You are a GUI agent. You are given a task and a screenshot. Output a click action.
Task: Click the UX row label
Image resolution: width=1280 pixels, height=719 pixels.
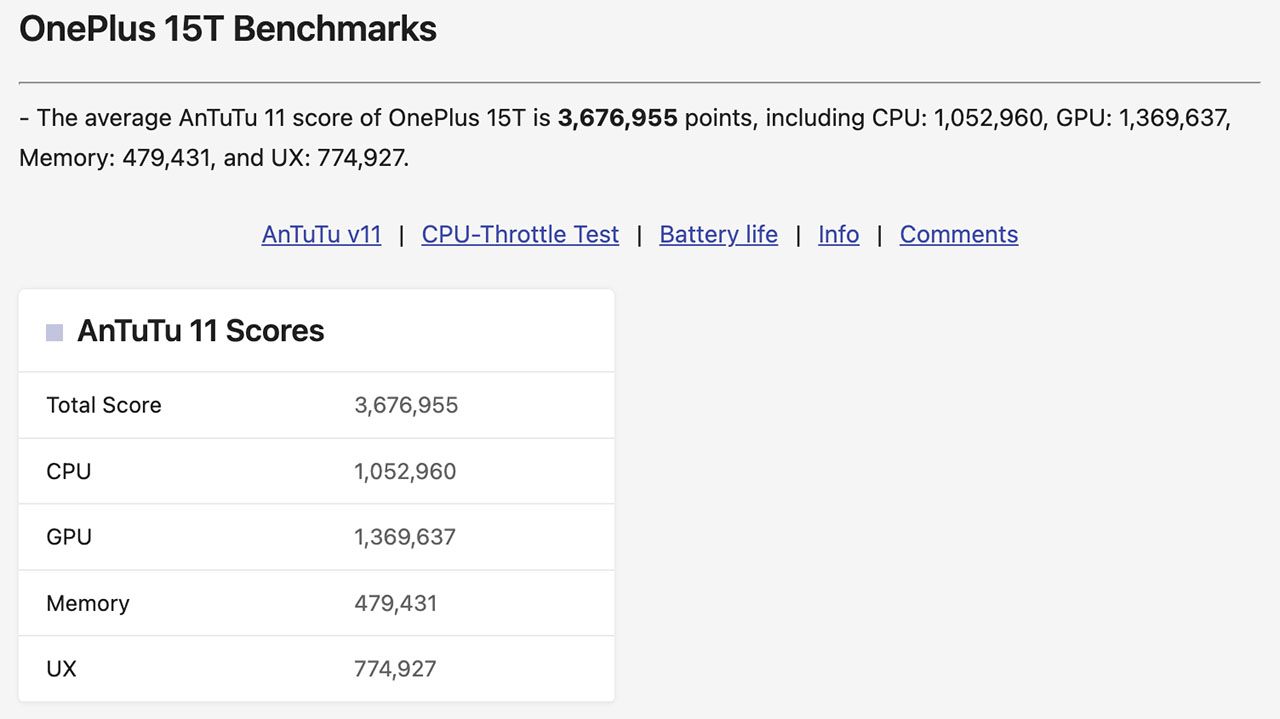(61, 669)
